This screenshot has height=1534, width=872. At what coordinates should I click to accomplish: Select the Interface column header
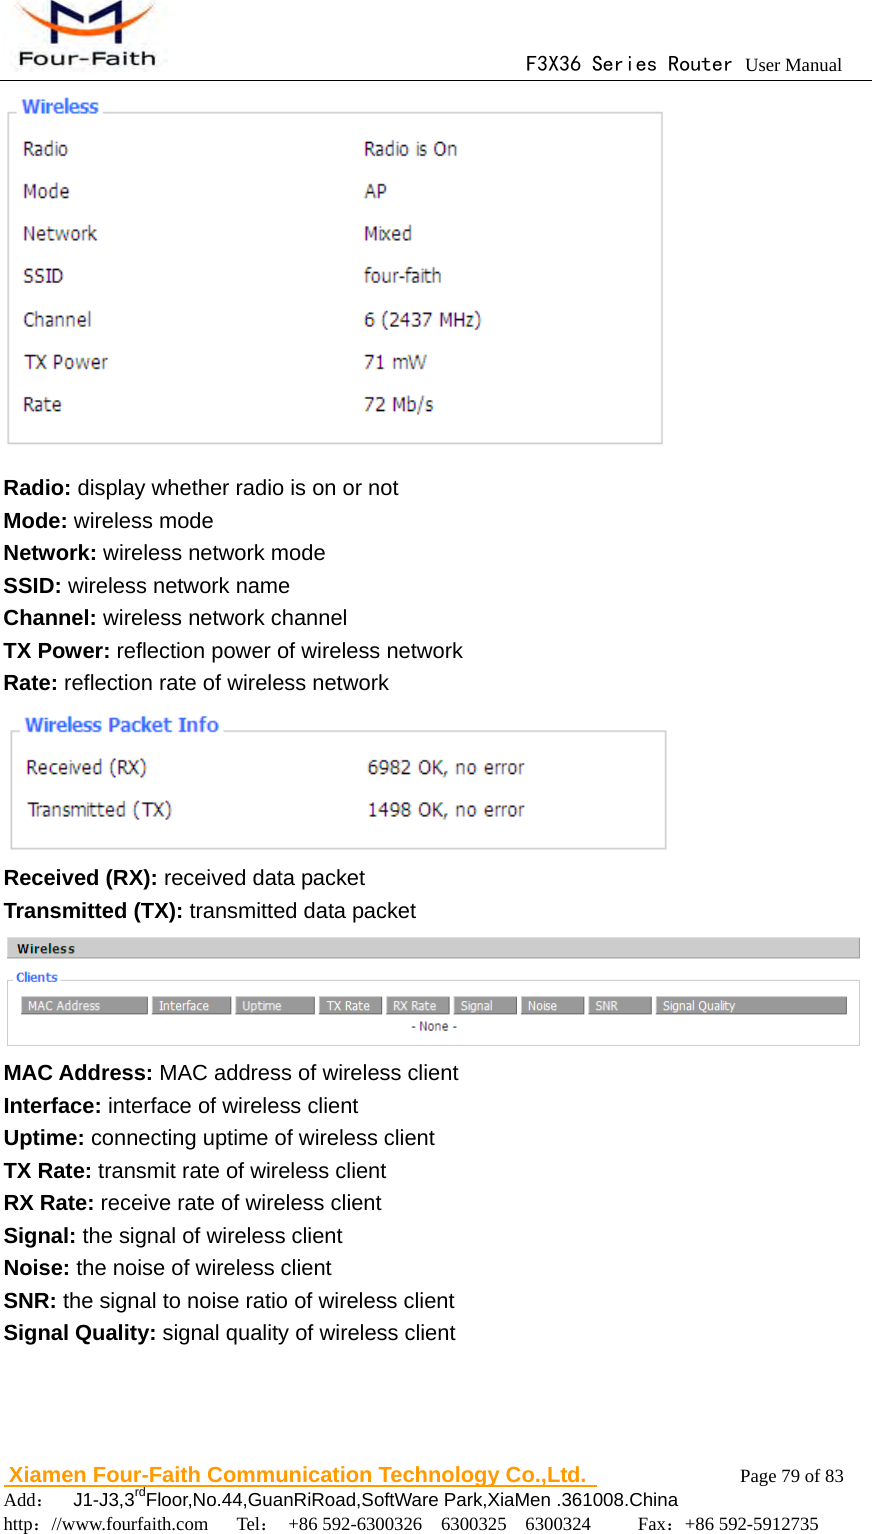click(x=191, y=1005)
